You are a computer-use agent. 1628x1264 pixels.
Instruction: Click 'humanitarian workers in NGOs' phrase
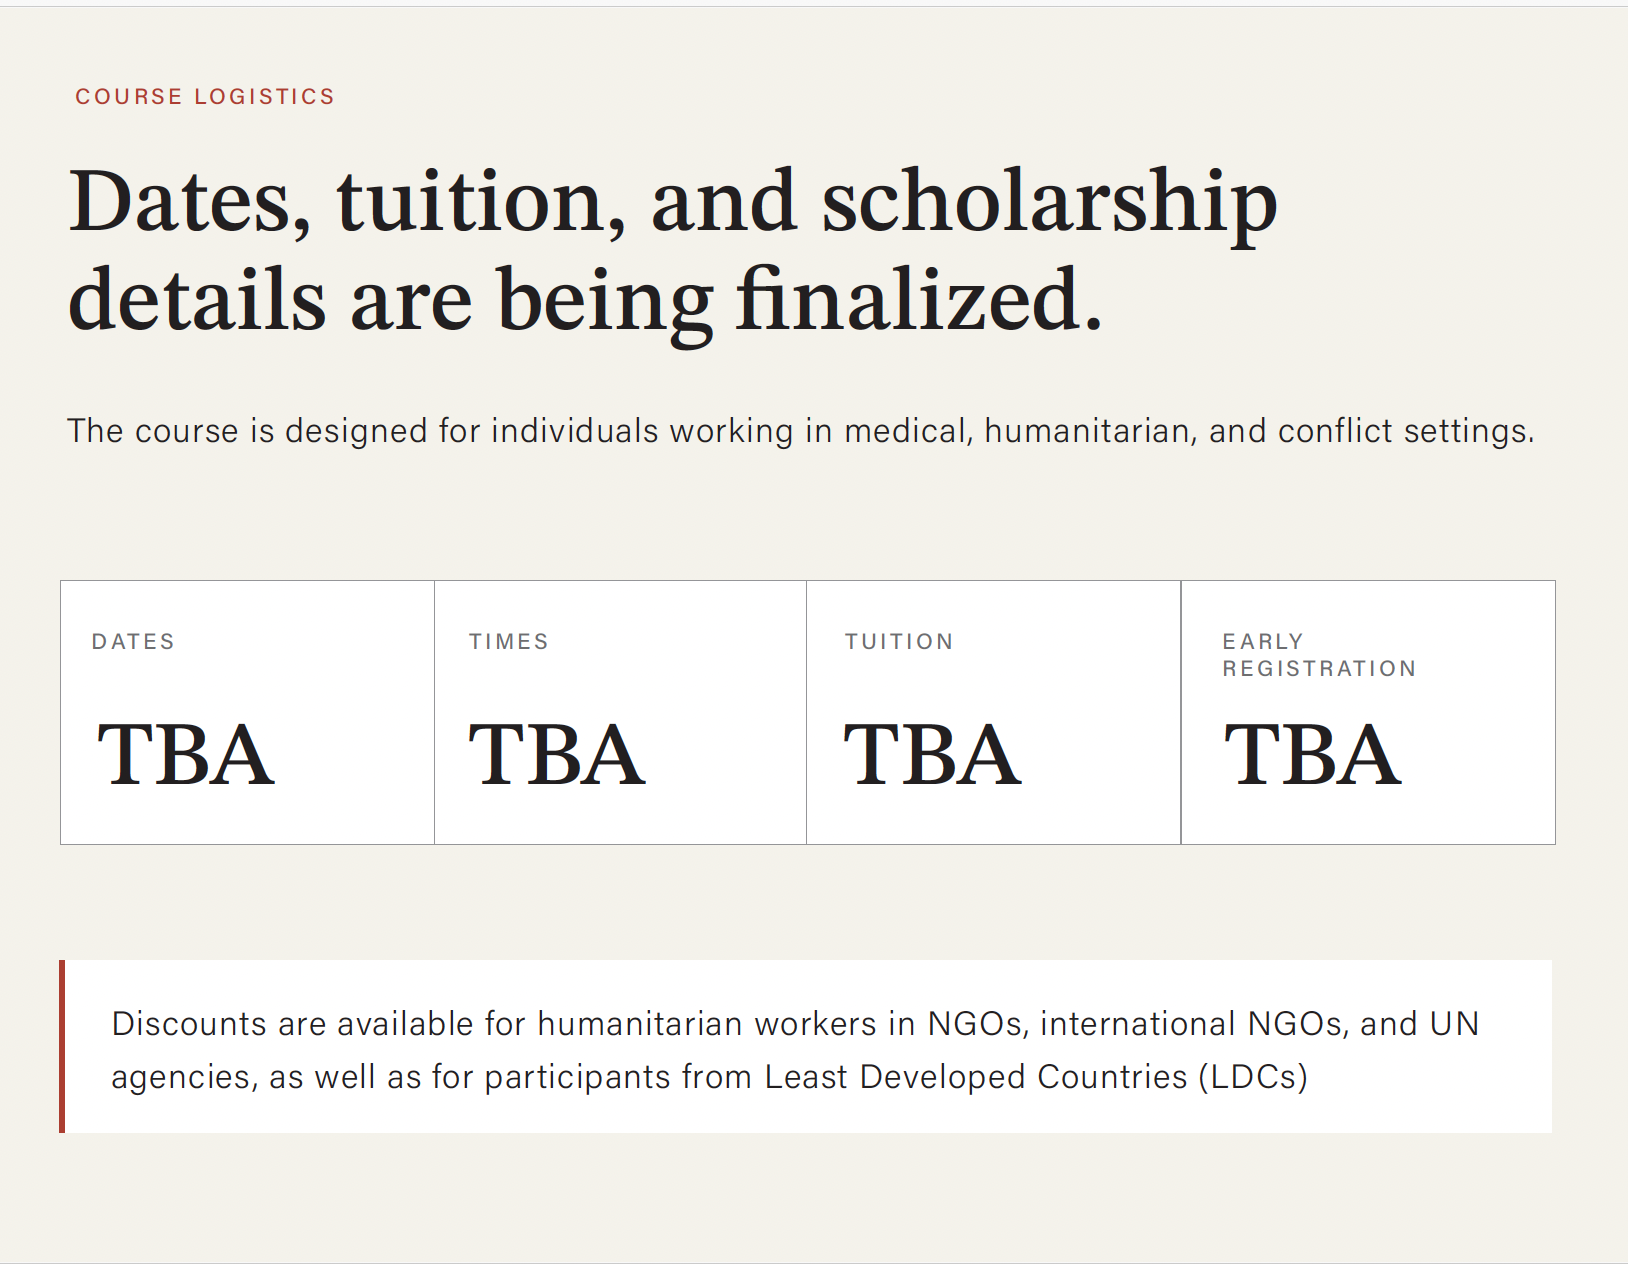[780, 1024]
